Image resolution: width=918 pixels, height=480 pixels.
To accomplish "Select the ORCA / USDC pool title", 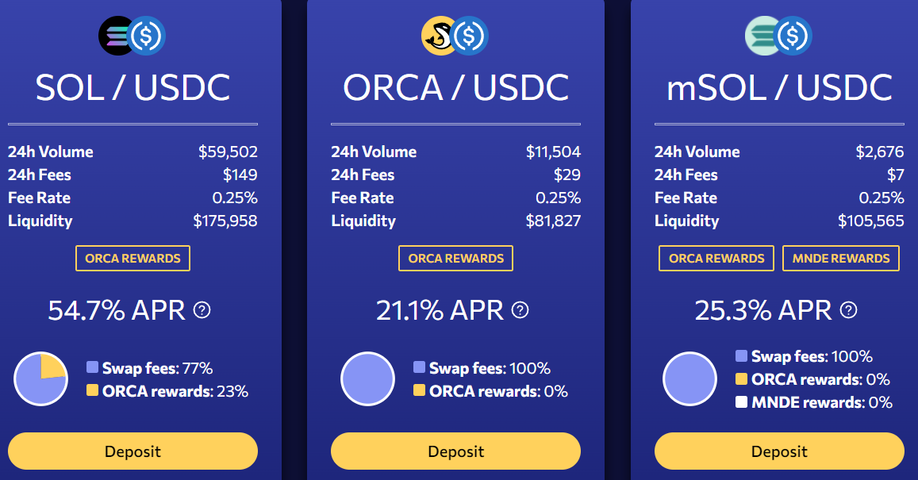I will click(x=456, y=87).
